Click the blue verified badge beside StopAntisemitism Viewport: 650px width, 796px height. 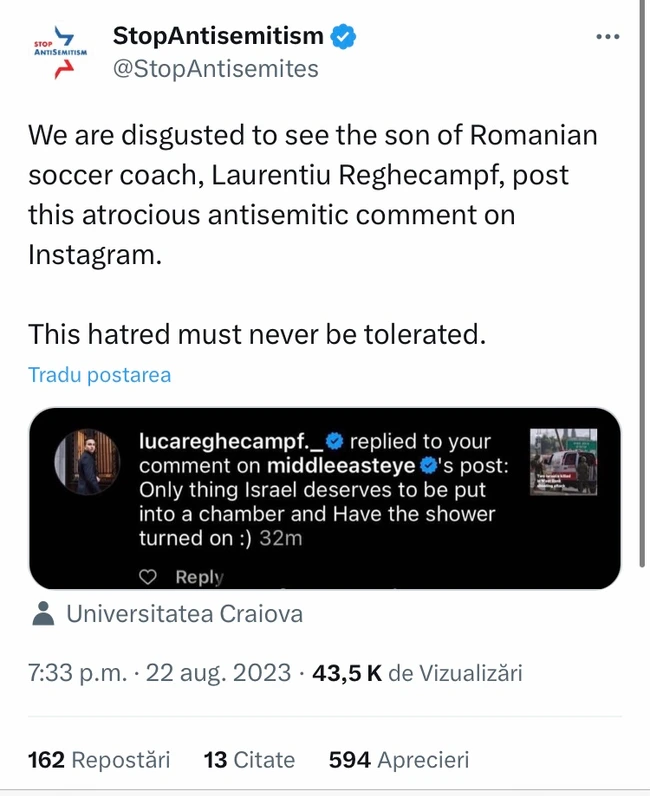[344, 37]
